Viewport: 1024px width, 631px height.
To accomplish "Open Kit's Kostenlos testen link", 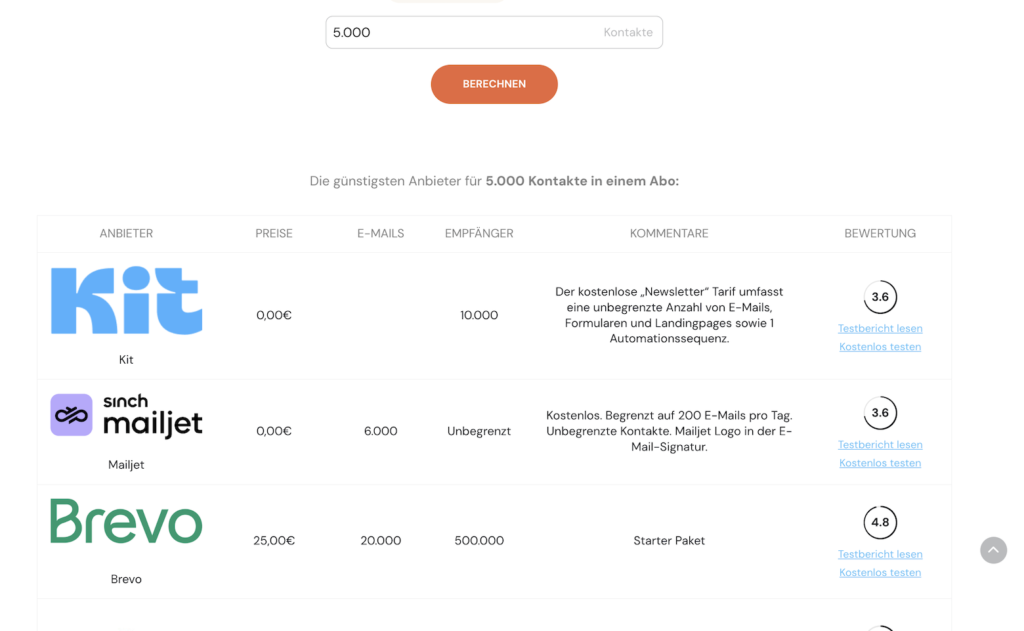I will pyautogui.click(x=880, y=347).
